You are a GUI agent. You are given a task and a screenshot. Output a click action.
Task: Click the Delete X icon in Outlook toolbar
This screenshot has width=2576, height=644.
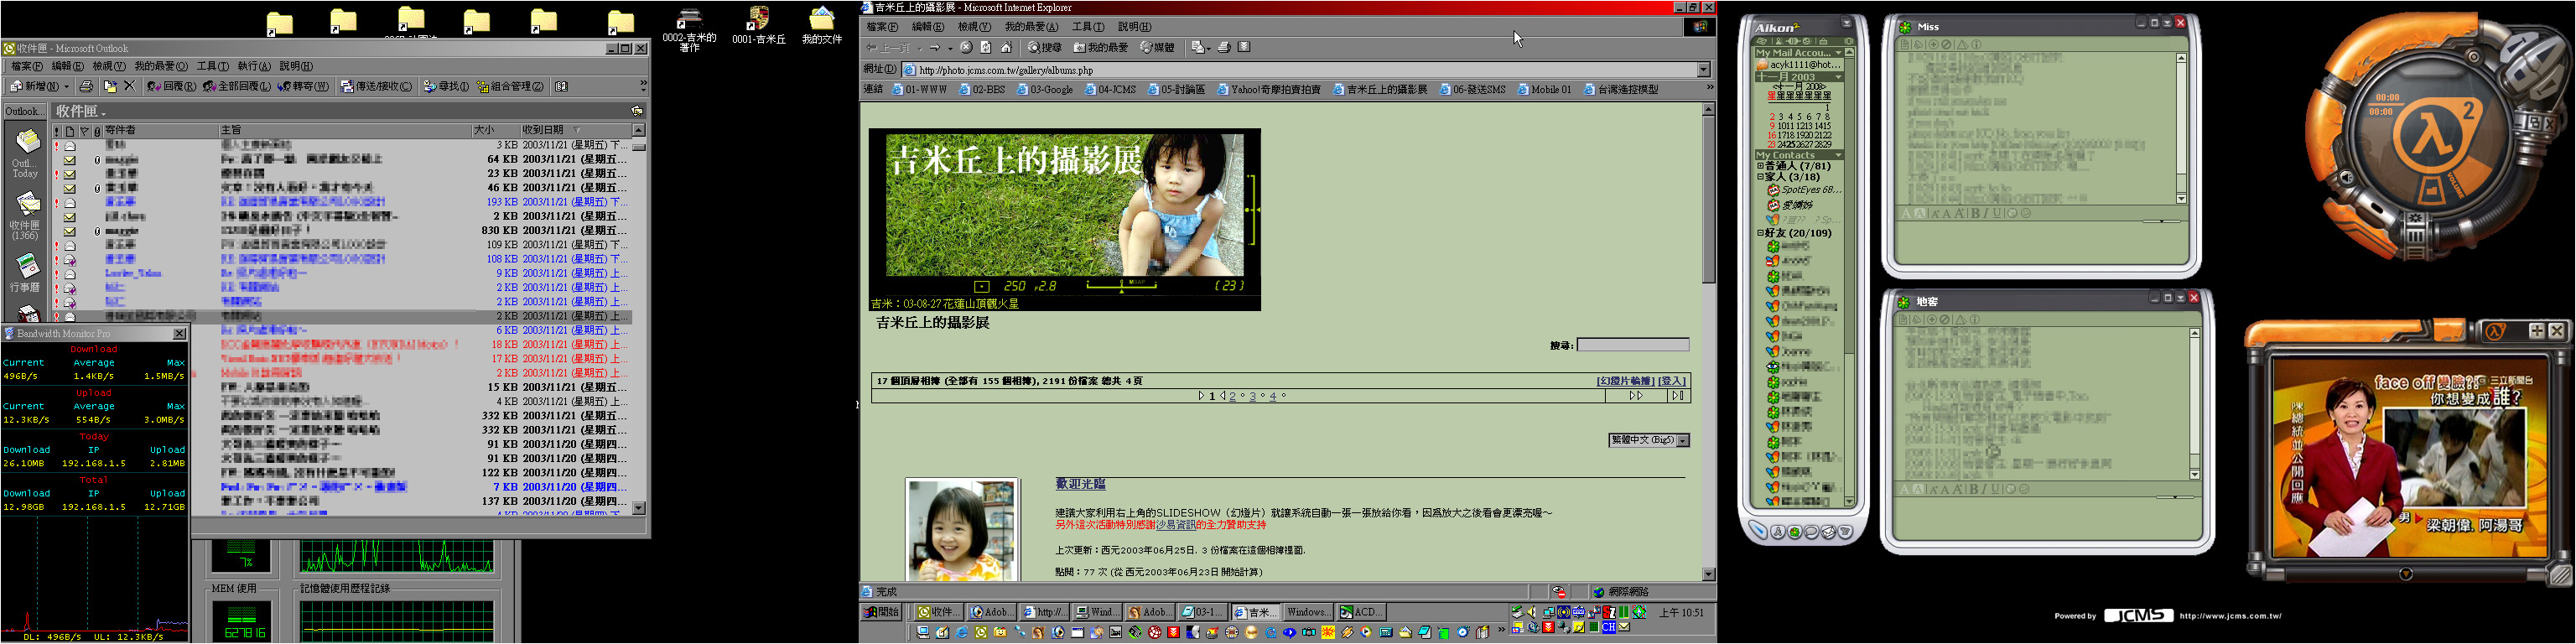point(129,87)
